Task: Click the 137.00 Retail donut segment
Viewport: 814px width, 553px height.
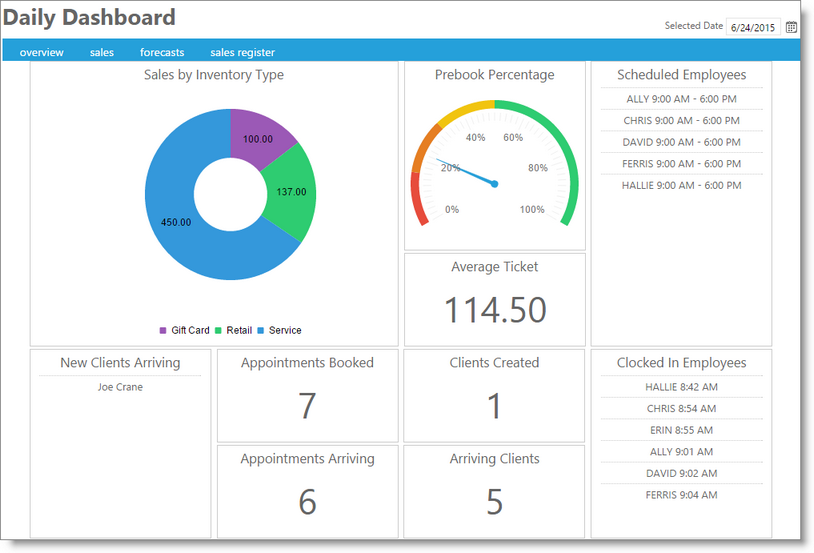Action: 291,192
